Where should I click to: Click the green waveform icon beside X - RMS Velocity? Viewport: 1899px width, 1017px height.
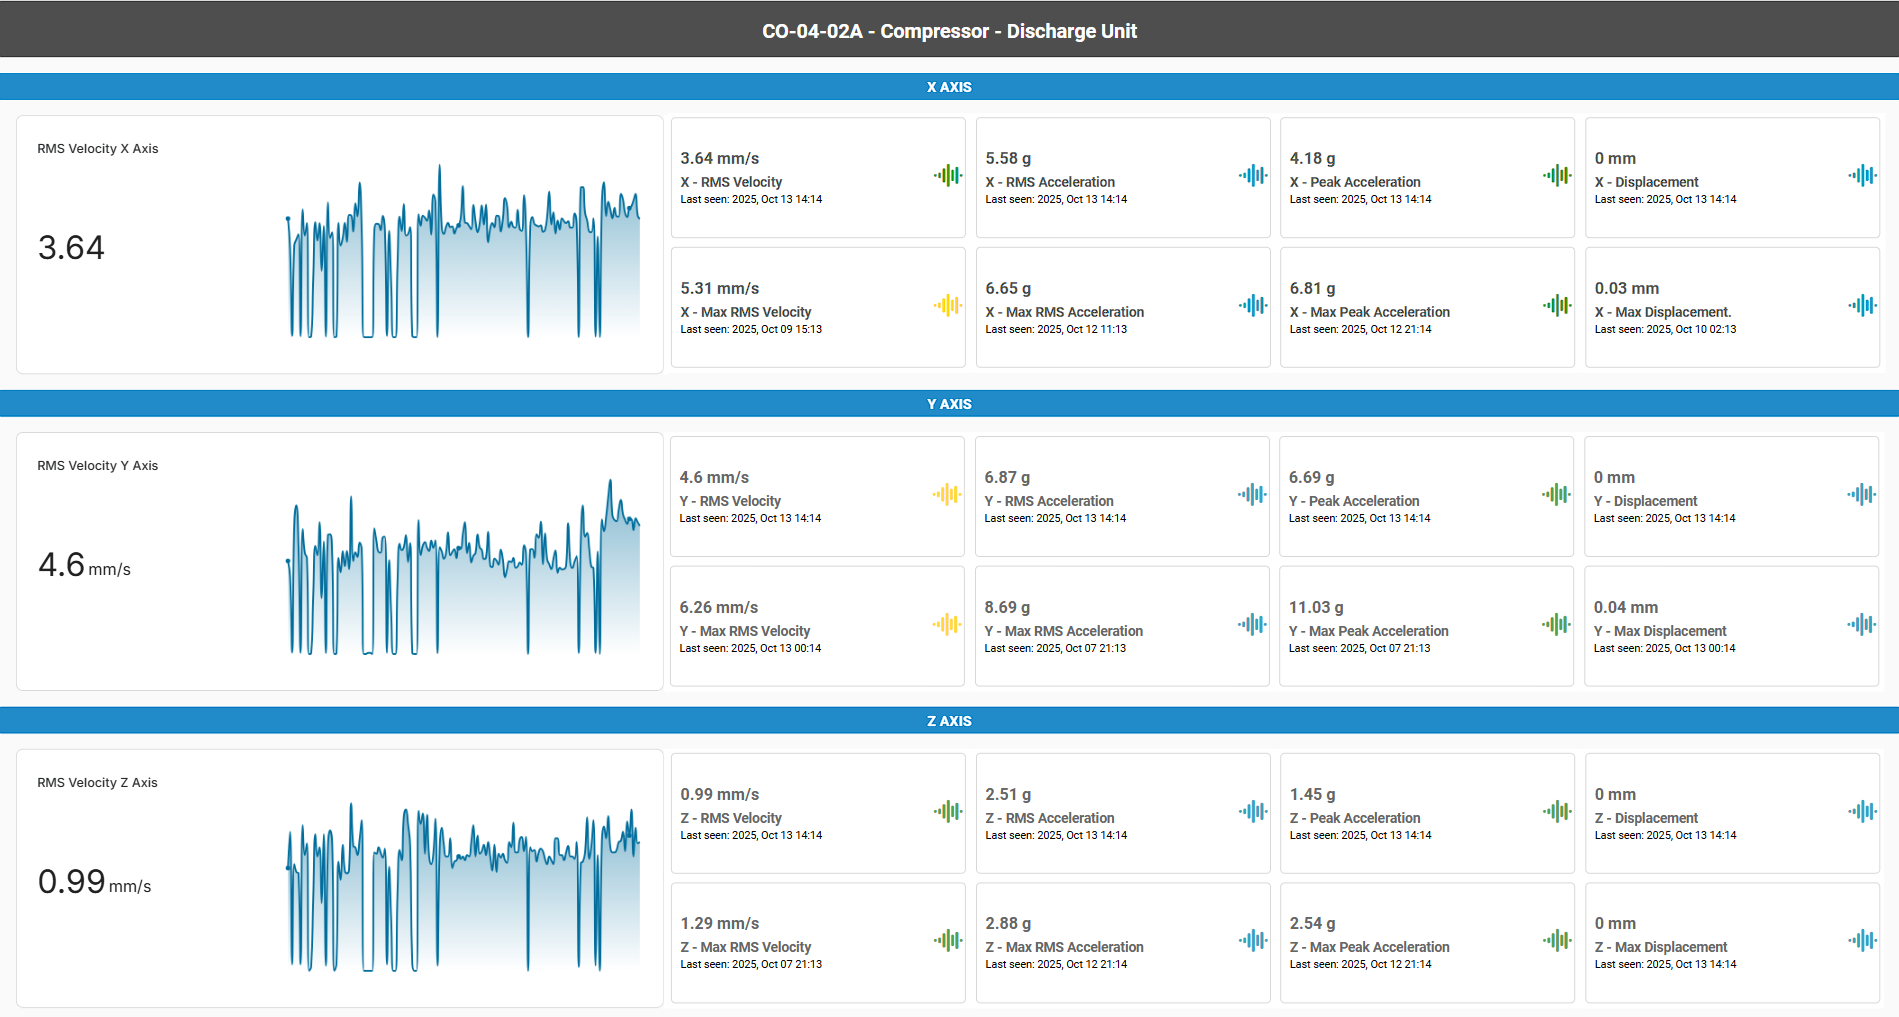pyautogui.click(x=947, y=176)
